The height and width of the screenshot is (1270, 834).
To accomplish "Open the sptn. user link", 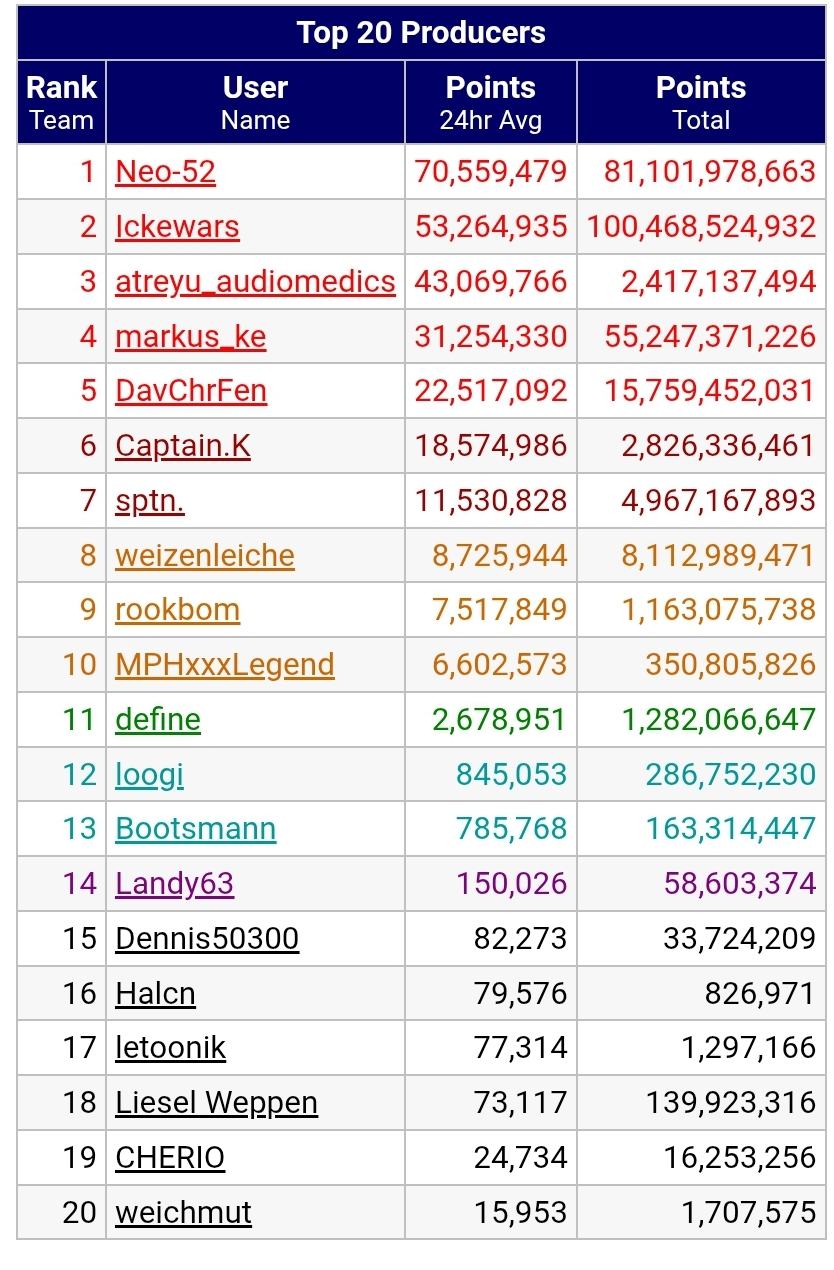I will [150, 501].
